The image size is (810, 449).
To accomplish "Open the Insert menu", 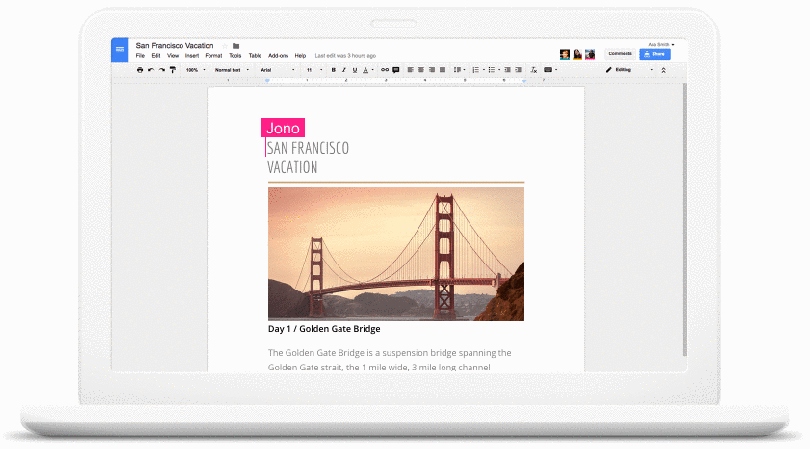I will (x=192, y=56).
